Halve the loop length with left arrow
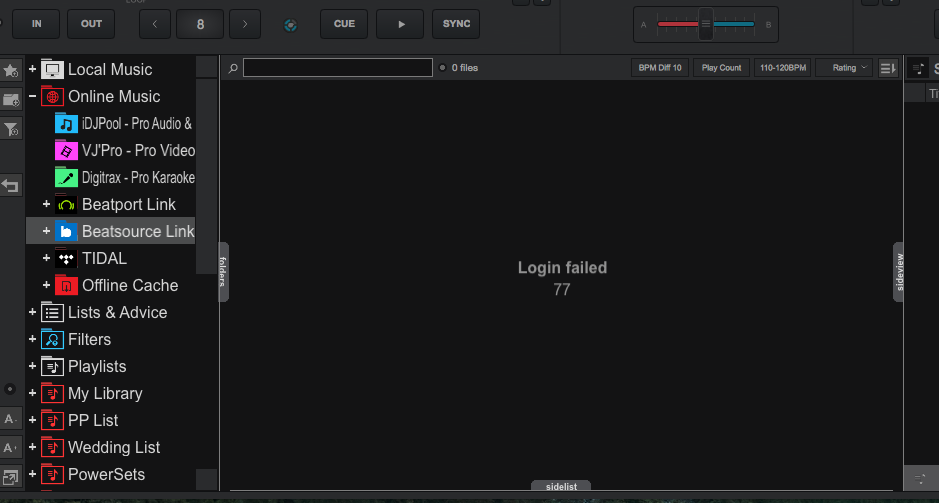The height and width of the screenshot is (503, 939). [155, 24]
